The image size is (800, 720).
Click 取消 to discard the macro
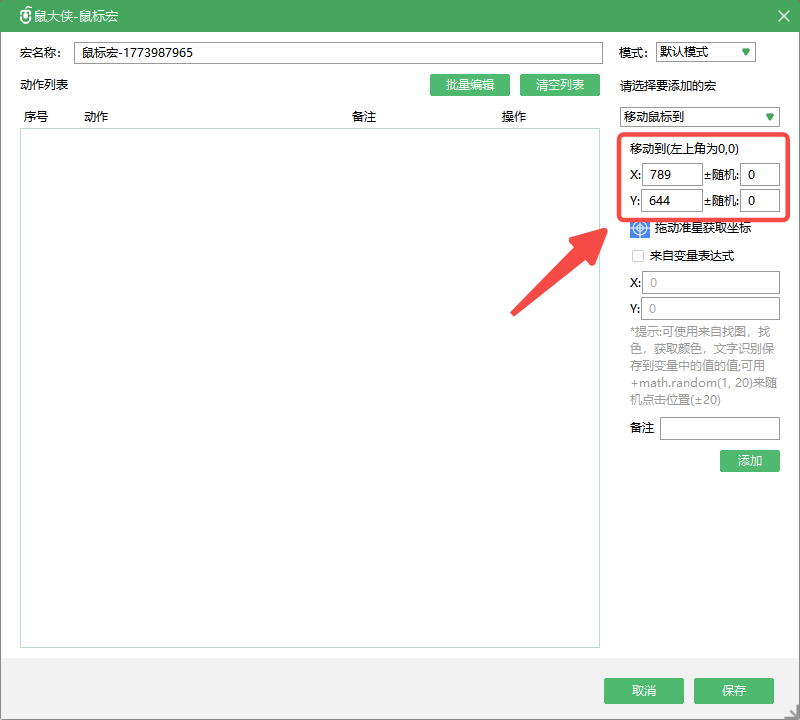click(x=643, y=691)
